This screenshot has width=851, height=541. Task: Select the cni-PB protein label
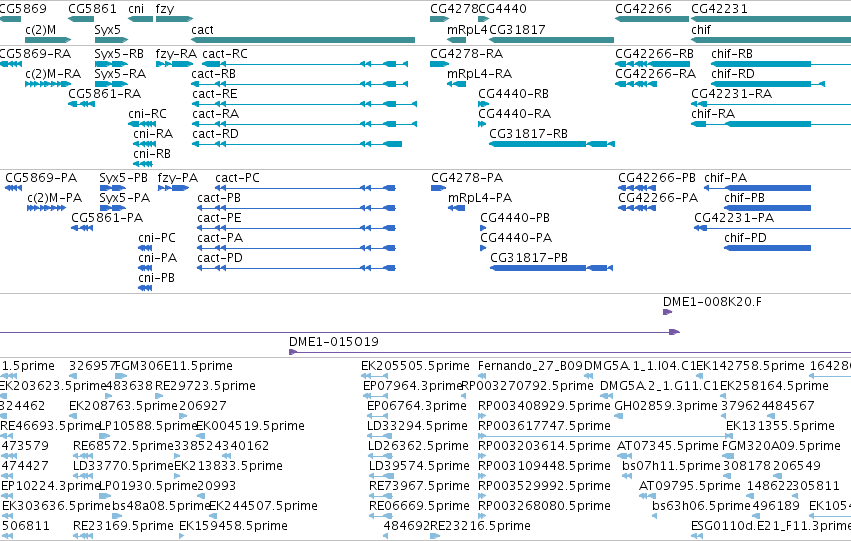[x=156, y=278]
